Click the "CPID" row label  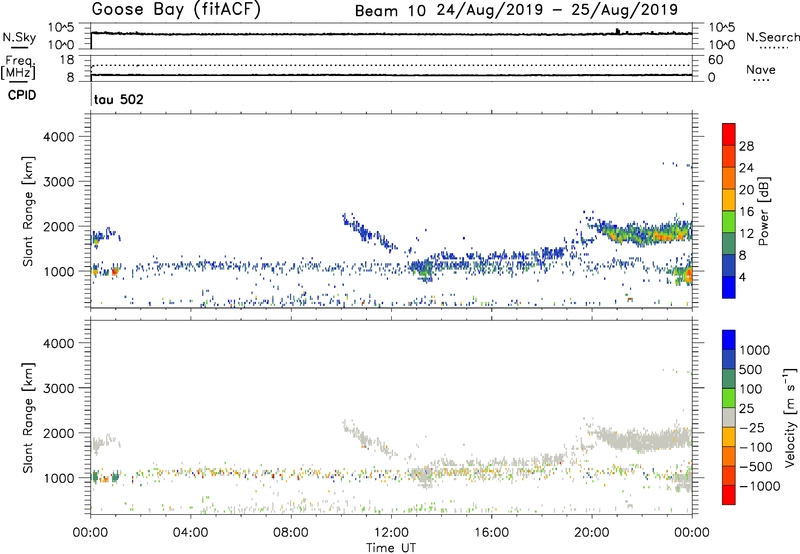(22, 95)
